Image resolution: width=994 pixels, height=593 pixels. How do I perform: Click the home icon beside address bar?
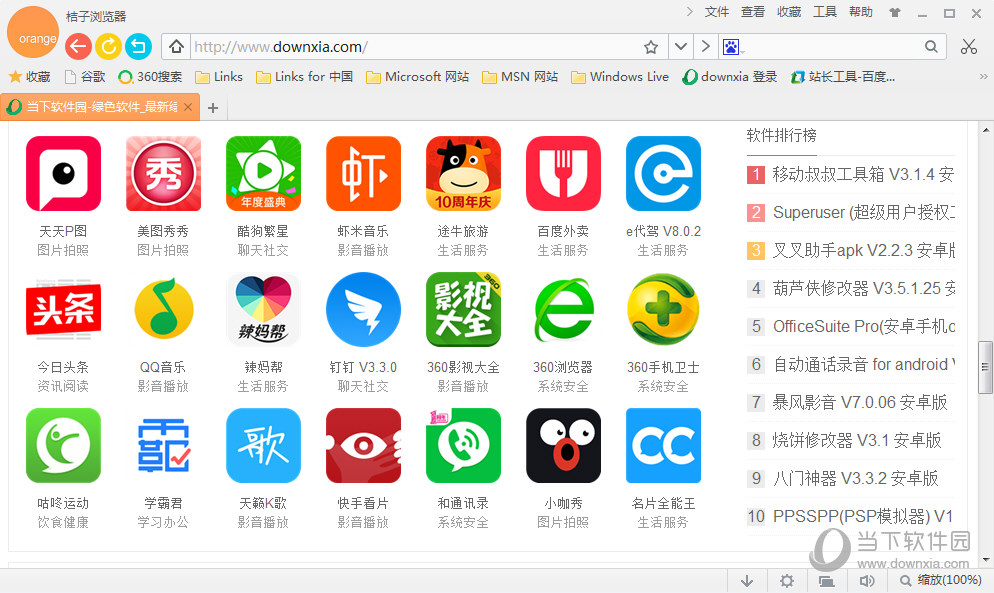[176, 46]
